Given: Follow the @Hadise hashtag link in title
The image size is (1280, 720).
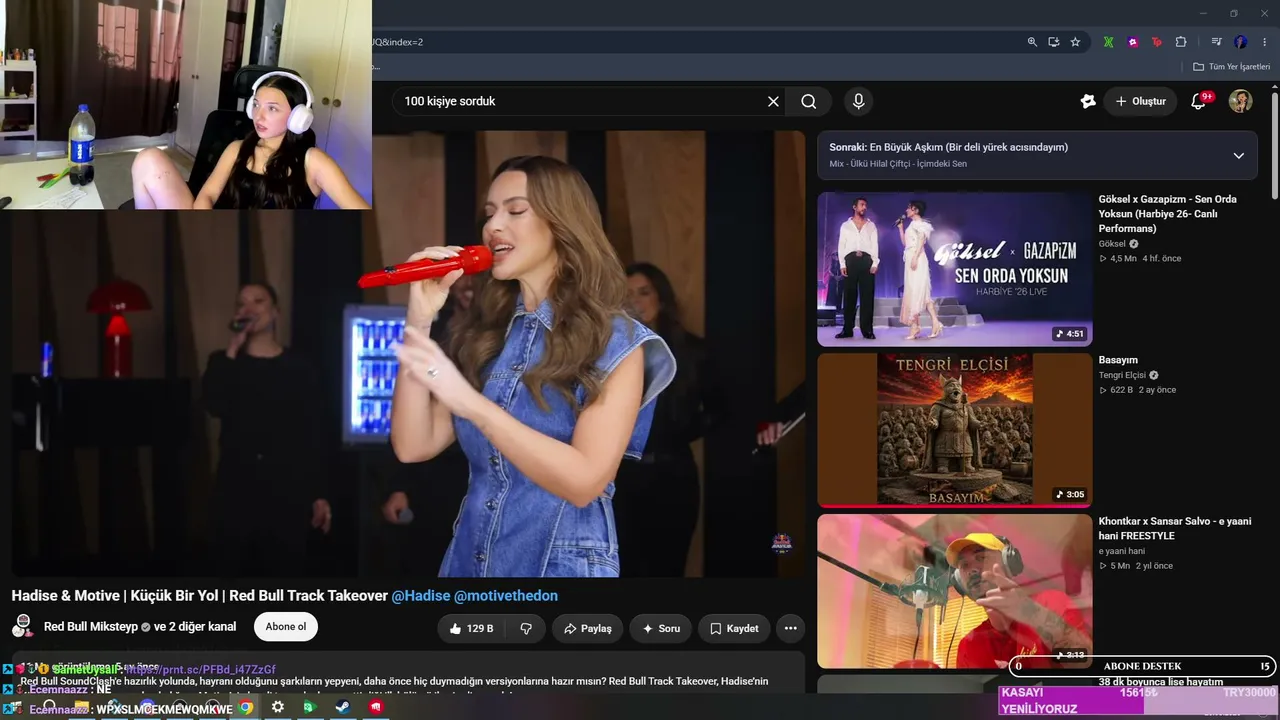Looking at the screenshot, I should tap(420, 595).
